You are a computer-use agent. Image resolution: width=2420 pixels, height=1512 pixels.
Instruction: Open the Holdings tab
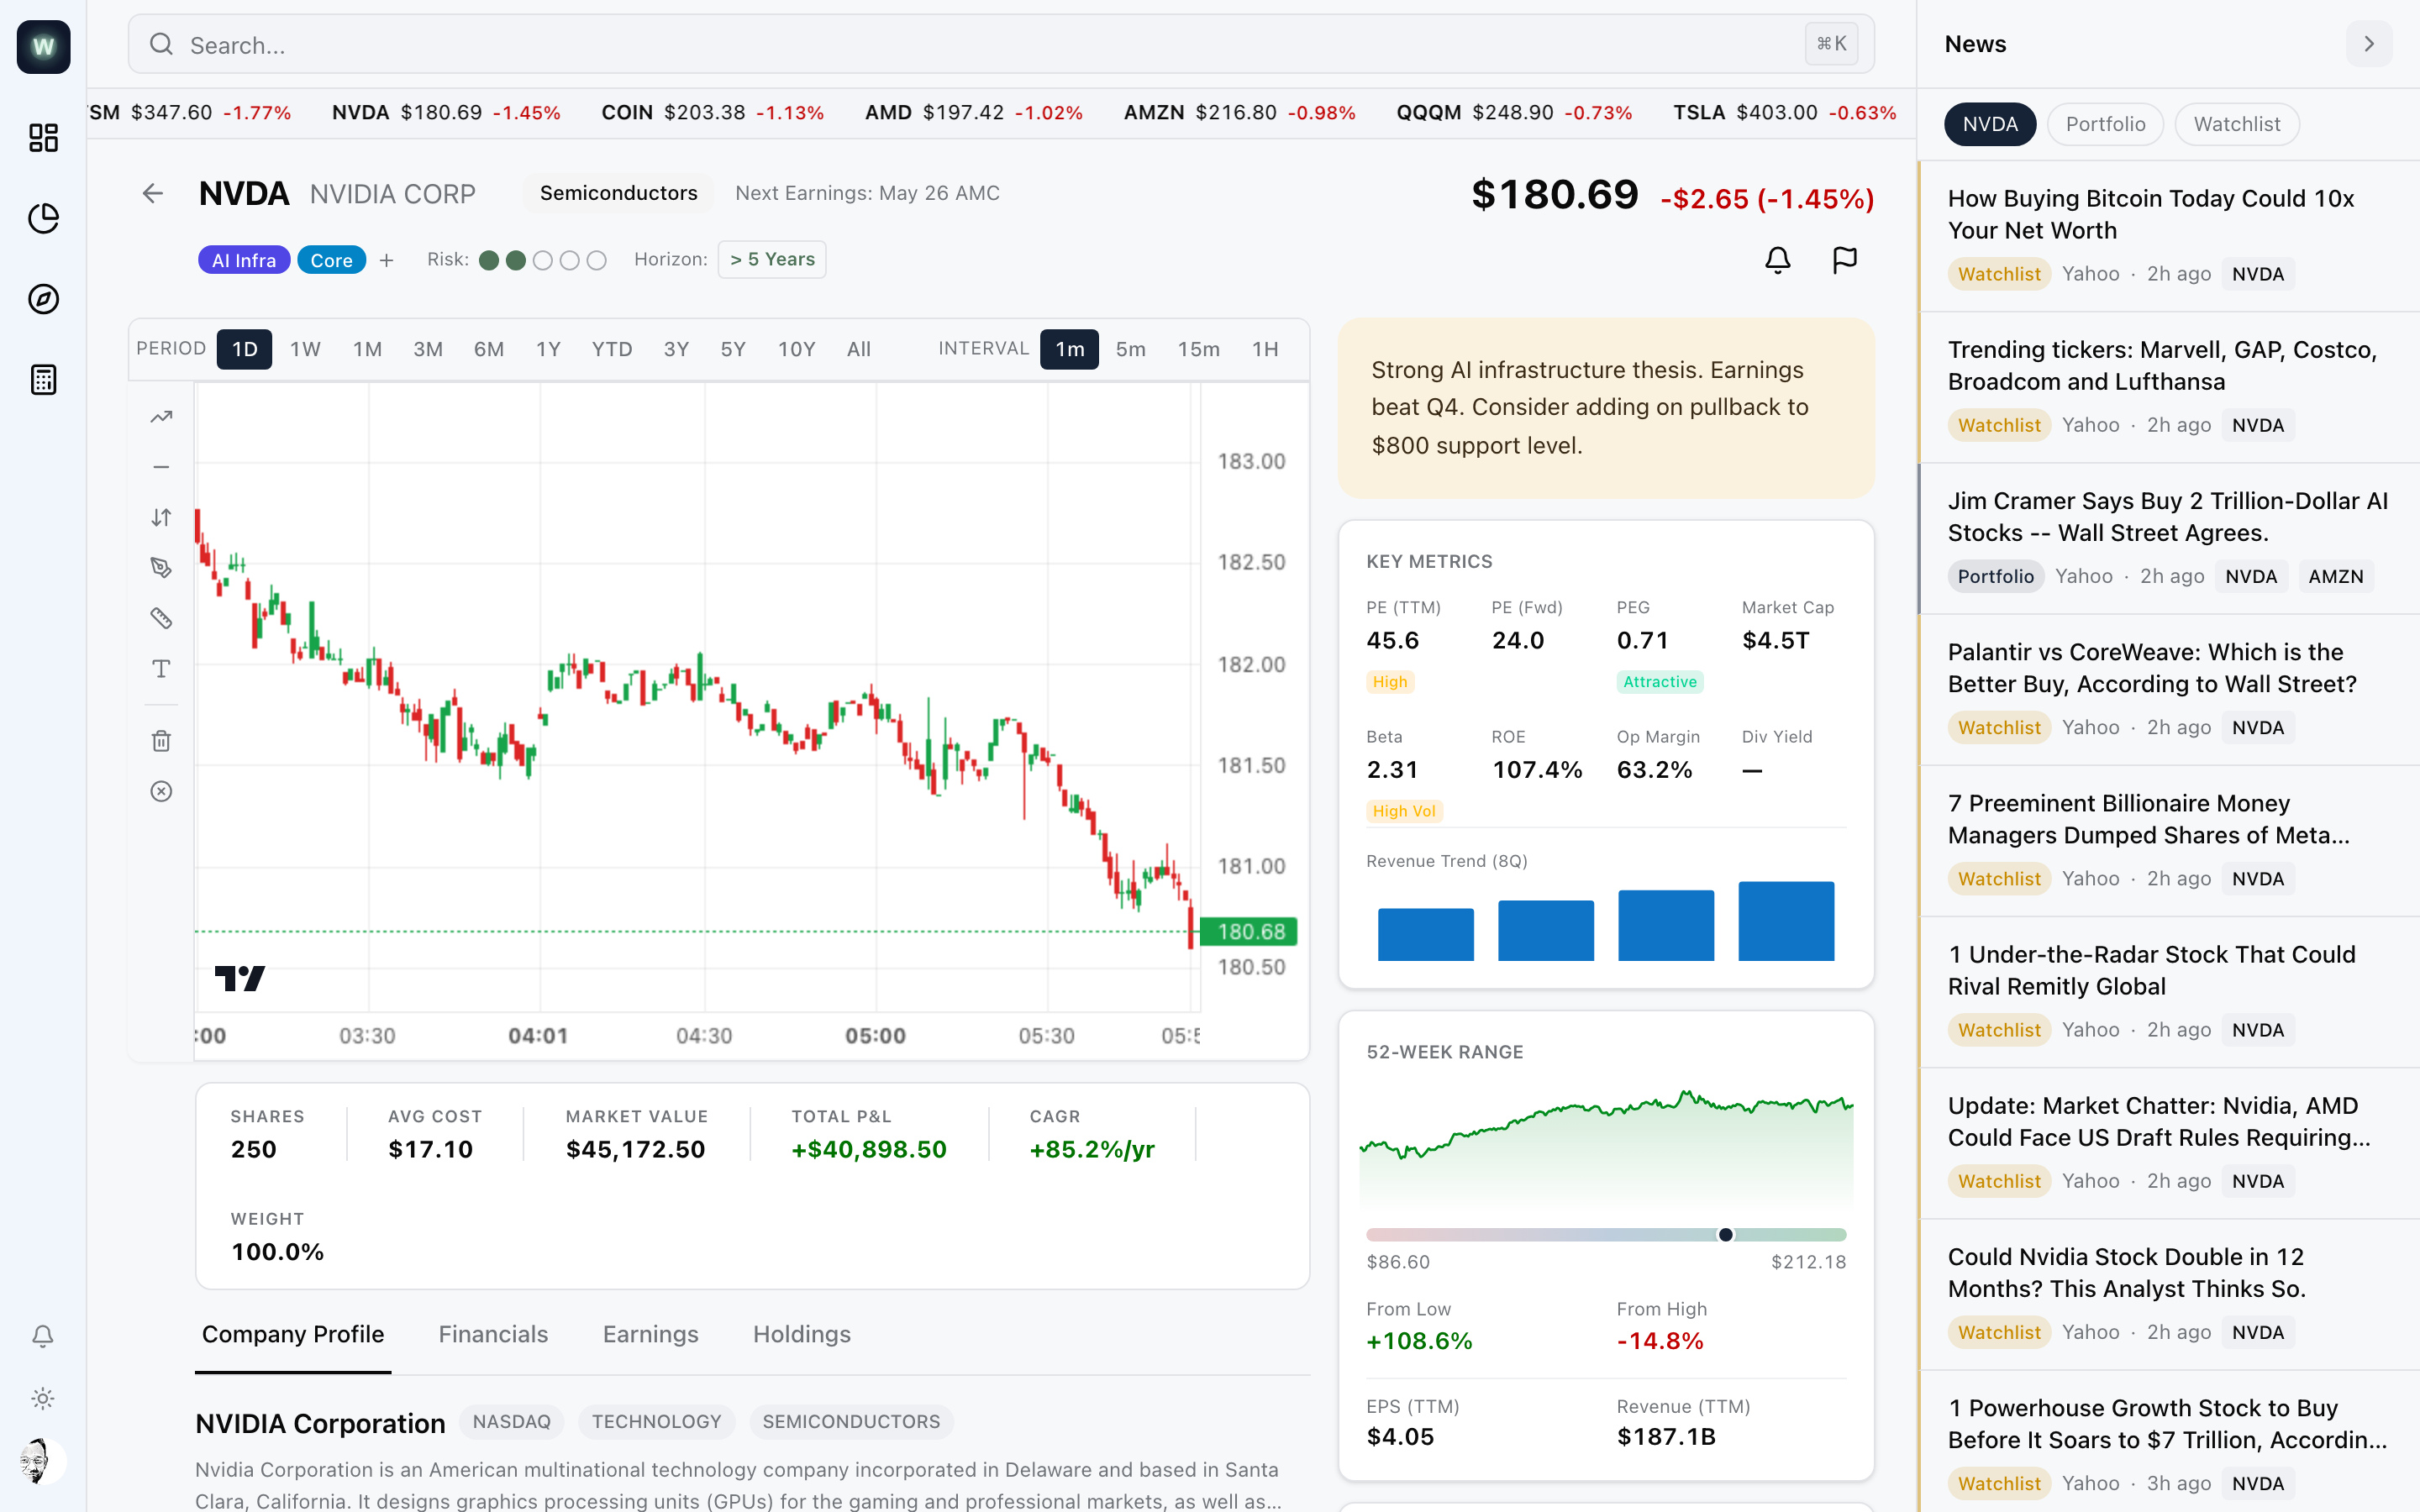pyautogui.click(x=802, y=1334)
